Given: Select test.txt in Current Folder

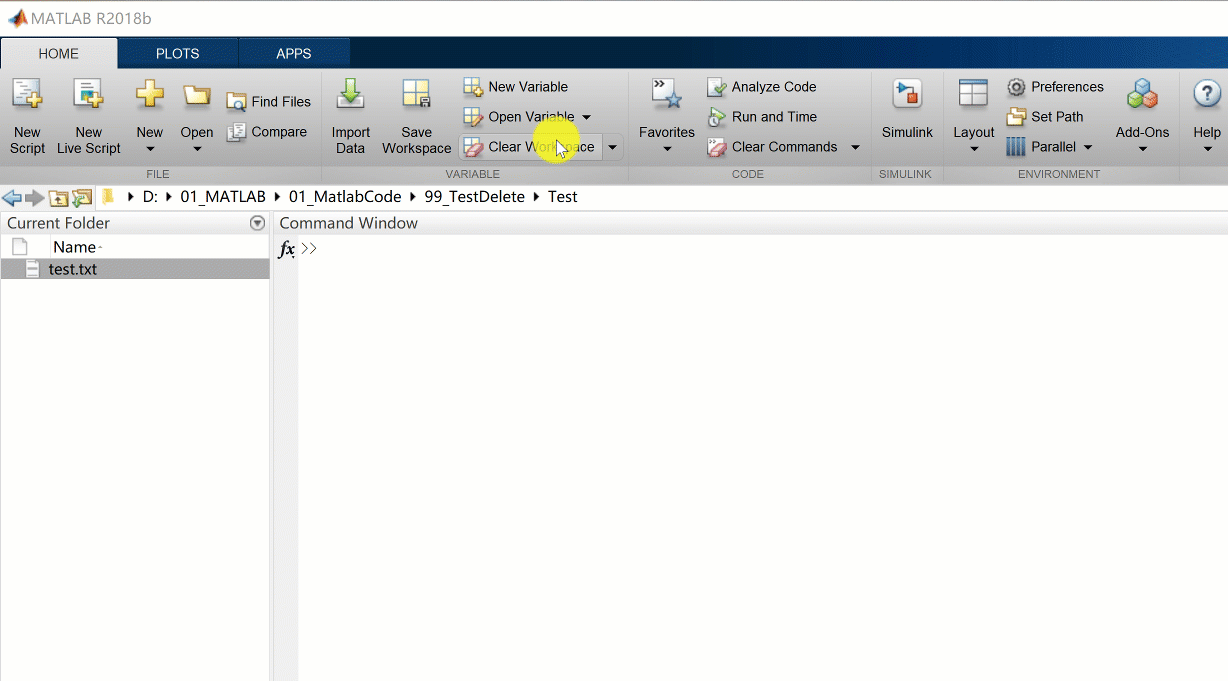Looking at the screenshot, I should [x=135, y=269].
